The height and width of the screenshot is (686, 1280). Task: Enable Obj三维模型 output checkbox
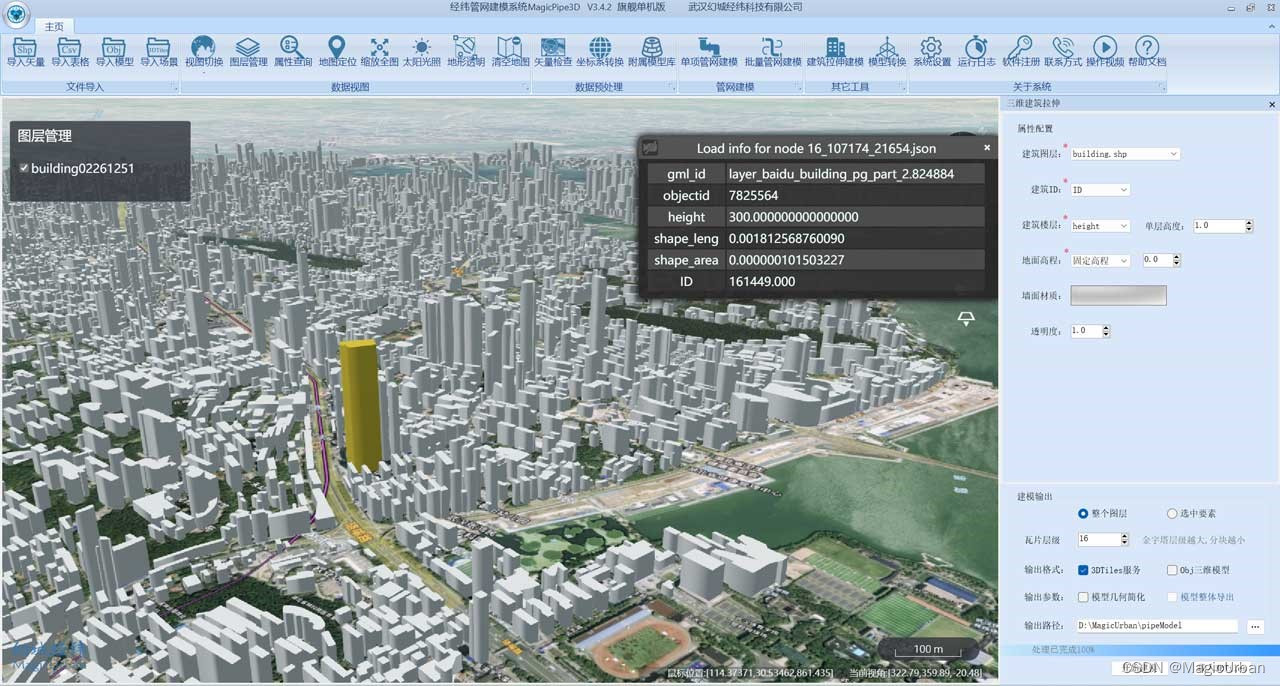point(1172,570)
